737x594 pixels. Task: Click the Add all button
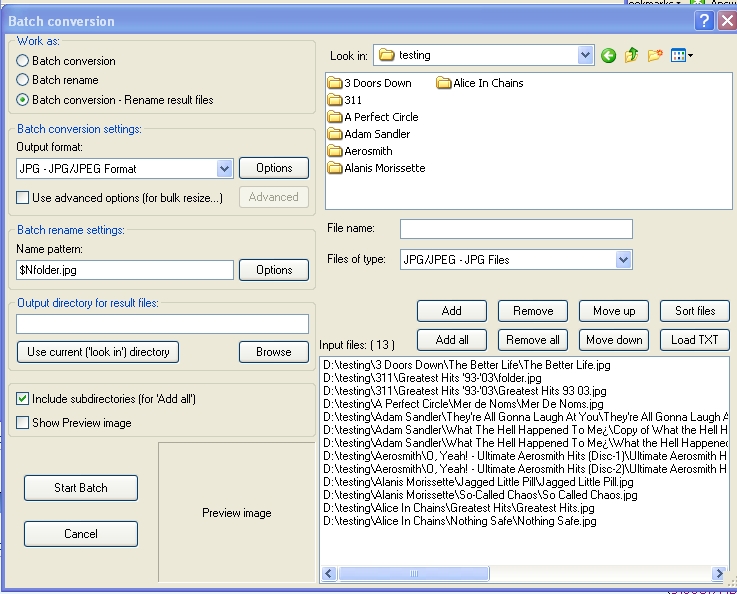pos(452,340)
